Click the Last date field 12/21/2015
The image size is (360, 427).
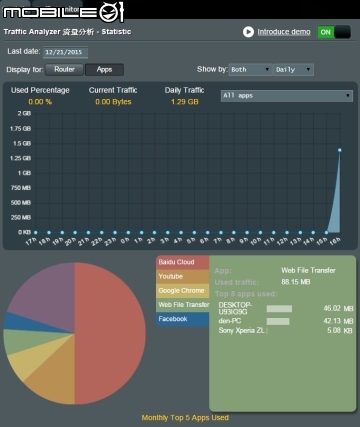point(65,52)
